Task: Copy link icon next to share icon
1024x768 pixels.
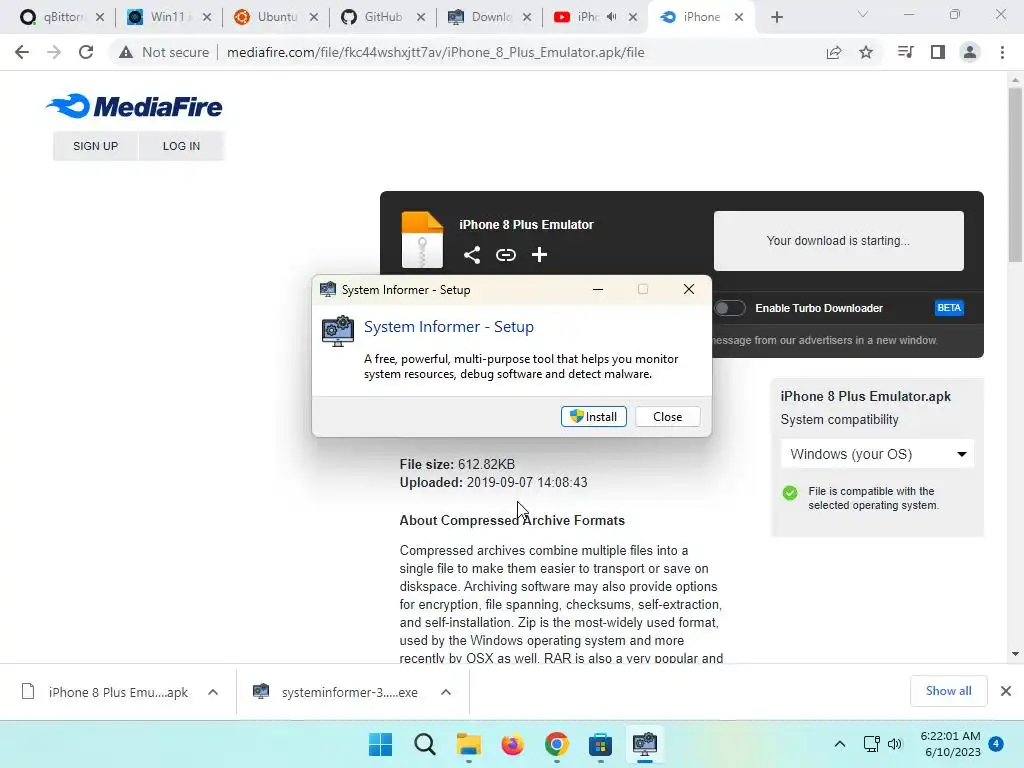Action: coord(505,255)
